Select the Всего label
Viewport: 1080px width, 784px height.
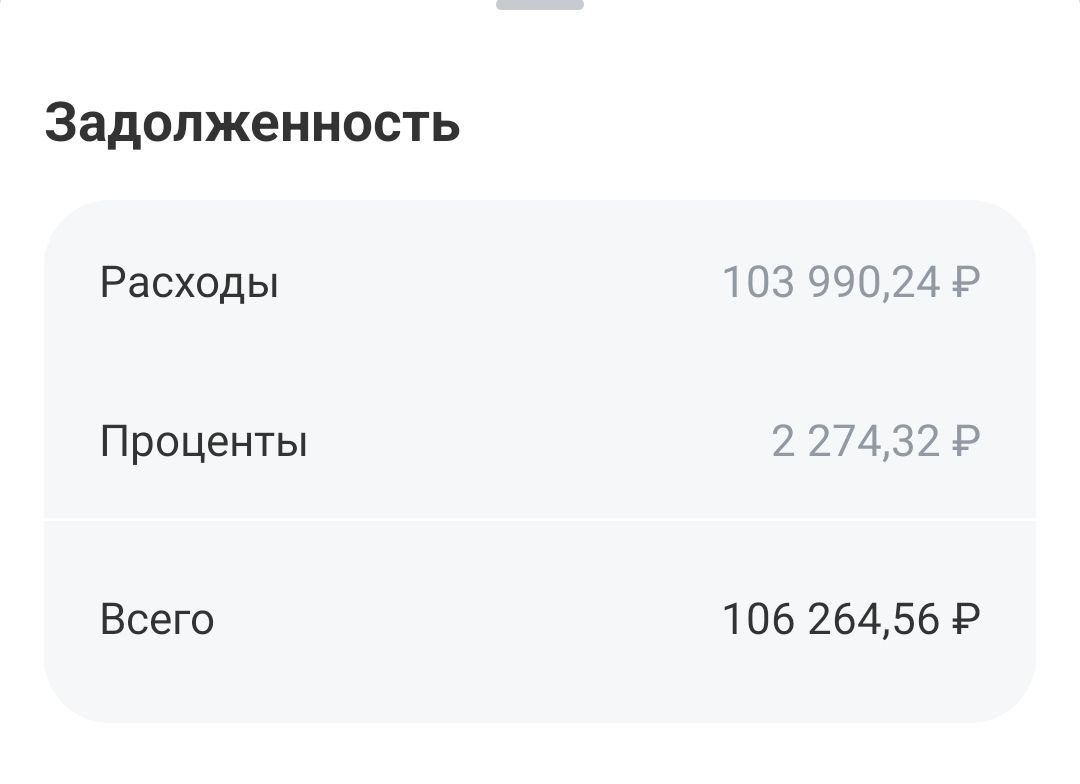tap(157, 620)
